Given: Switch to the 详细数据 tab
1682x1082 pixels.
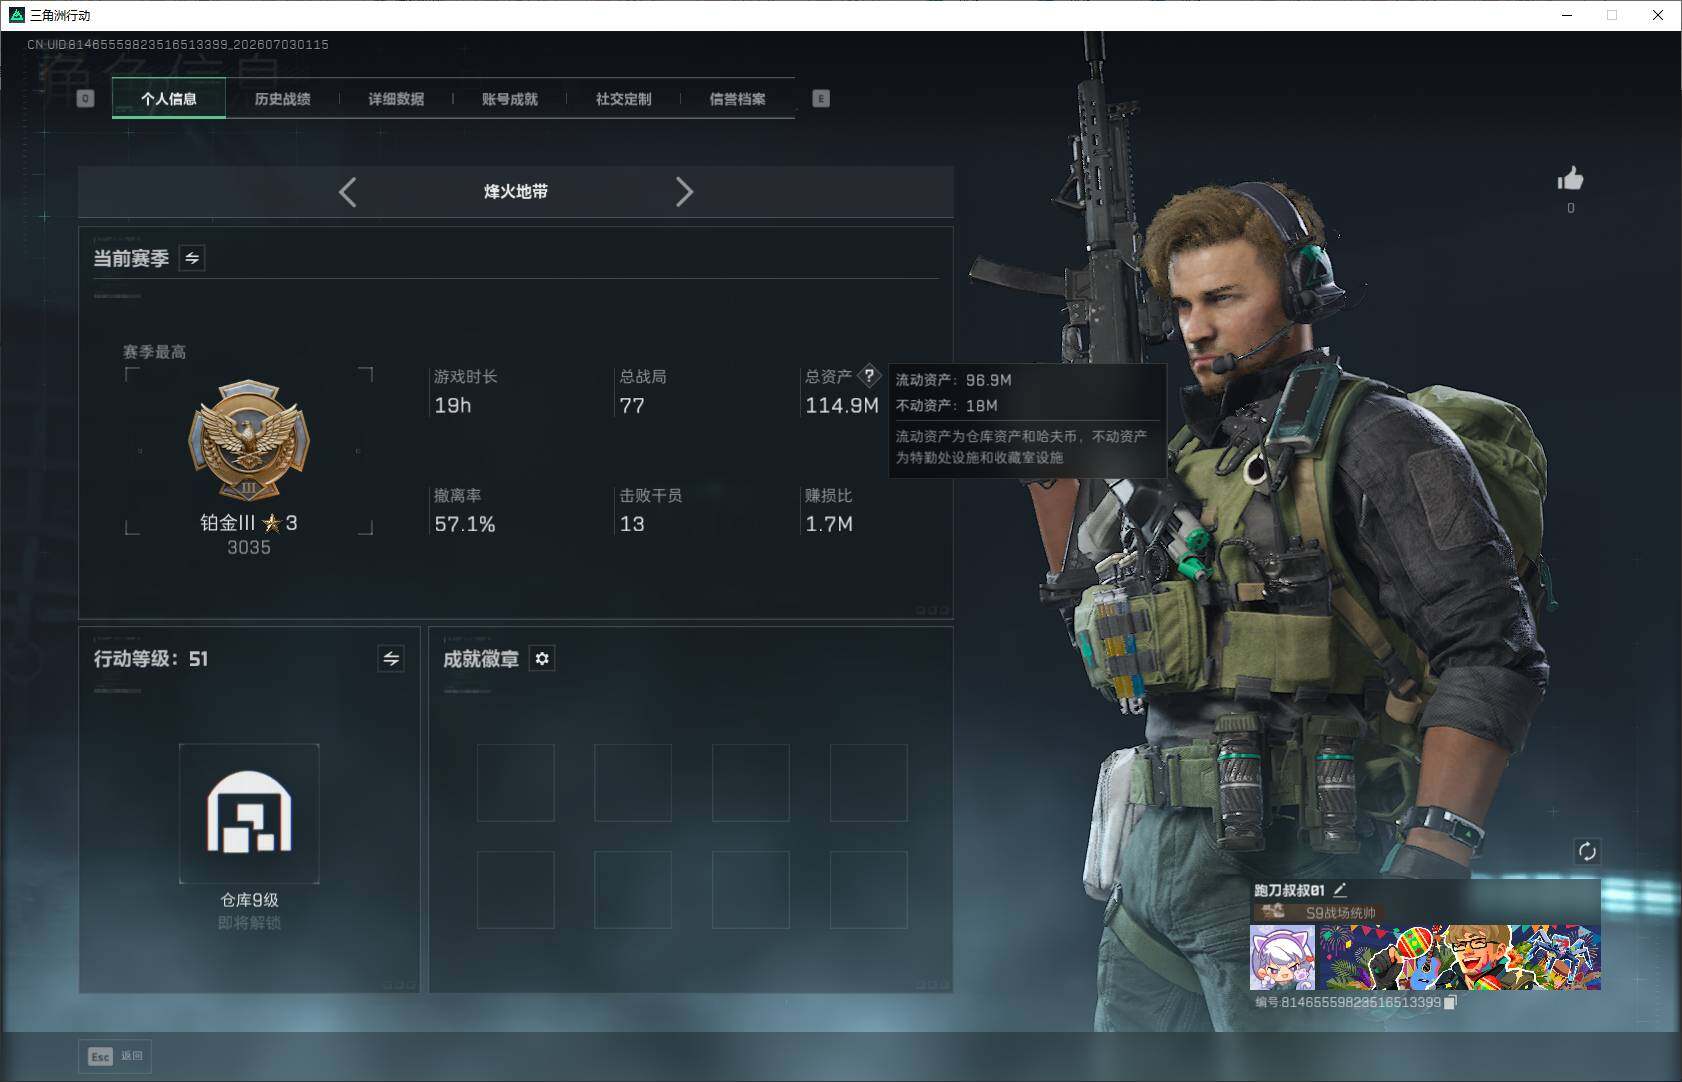Looking at the screenshot, I should pyautogui.click(x=396, y=99).
